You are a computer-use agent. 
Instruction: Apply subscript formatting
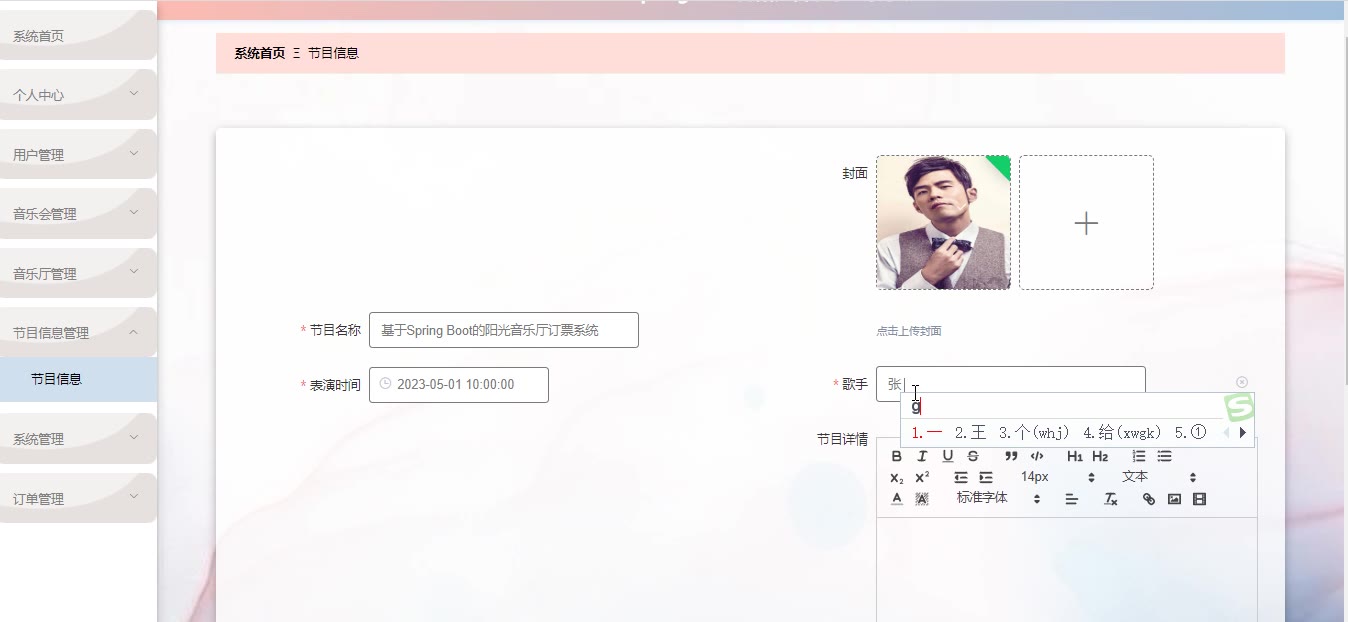click(896, 478)
